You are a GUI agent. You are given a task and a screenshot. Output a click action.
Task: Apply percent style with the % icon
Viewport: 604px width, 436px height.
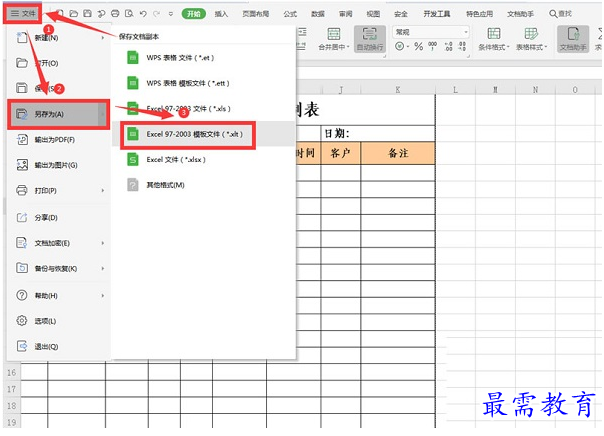[418, 47]
